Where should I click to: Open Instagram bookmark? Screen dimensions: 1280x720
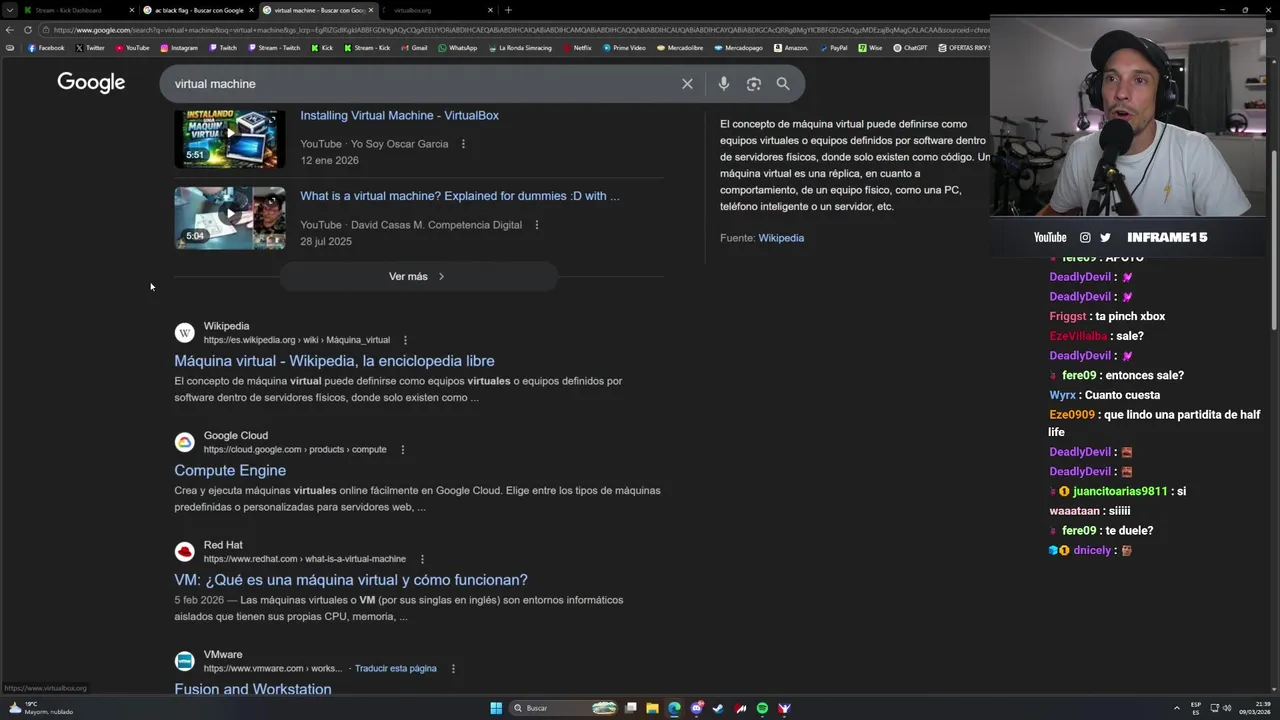coord(179,48)
